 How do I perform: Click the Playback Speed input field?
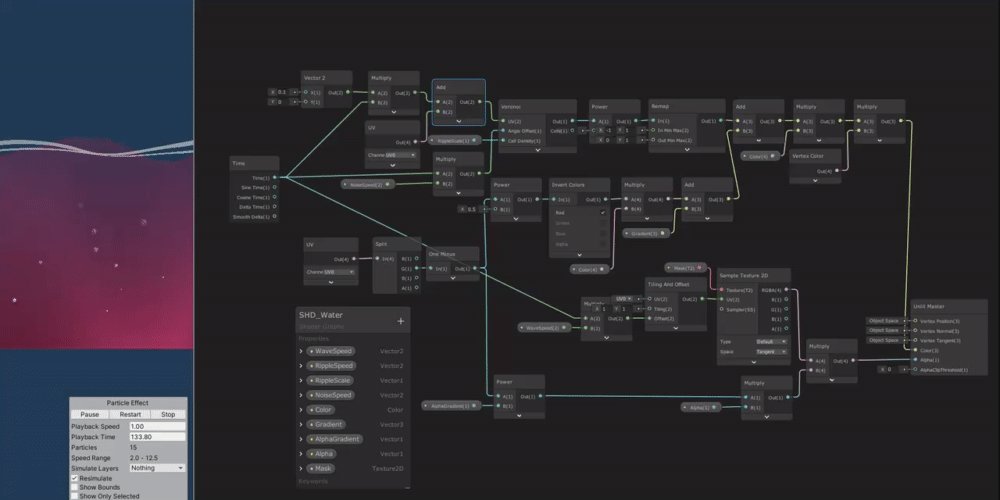tap(157, 426)
